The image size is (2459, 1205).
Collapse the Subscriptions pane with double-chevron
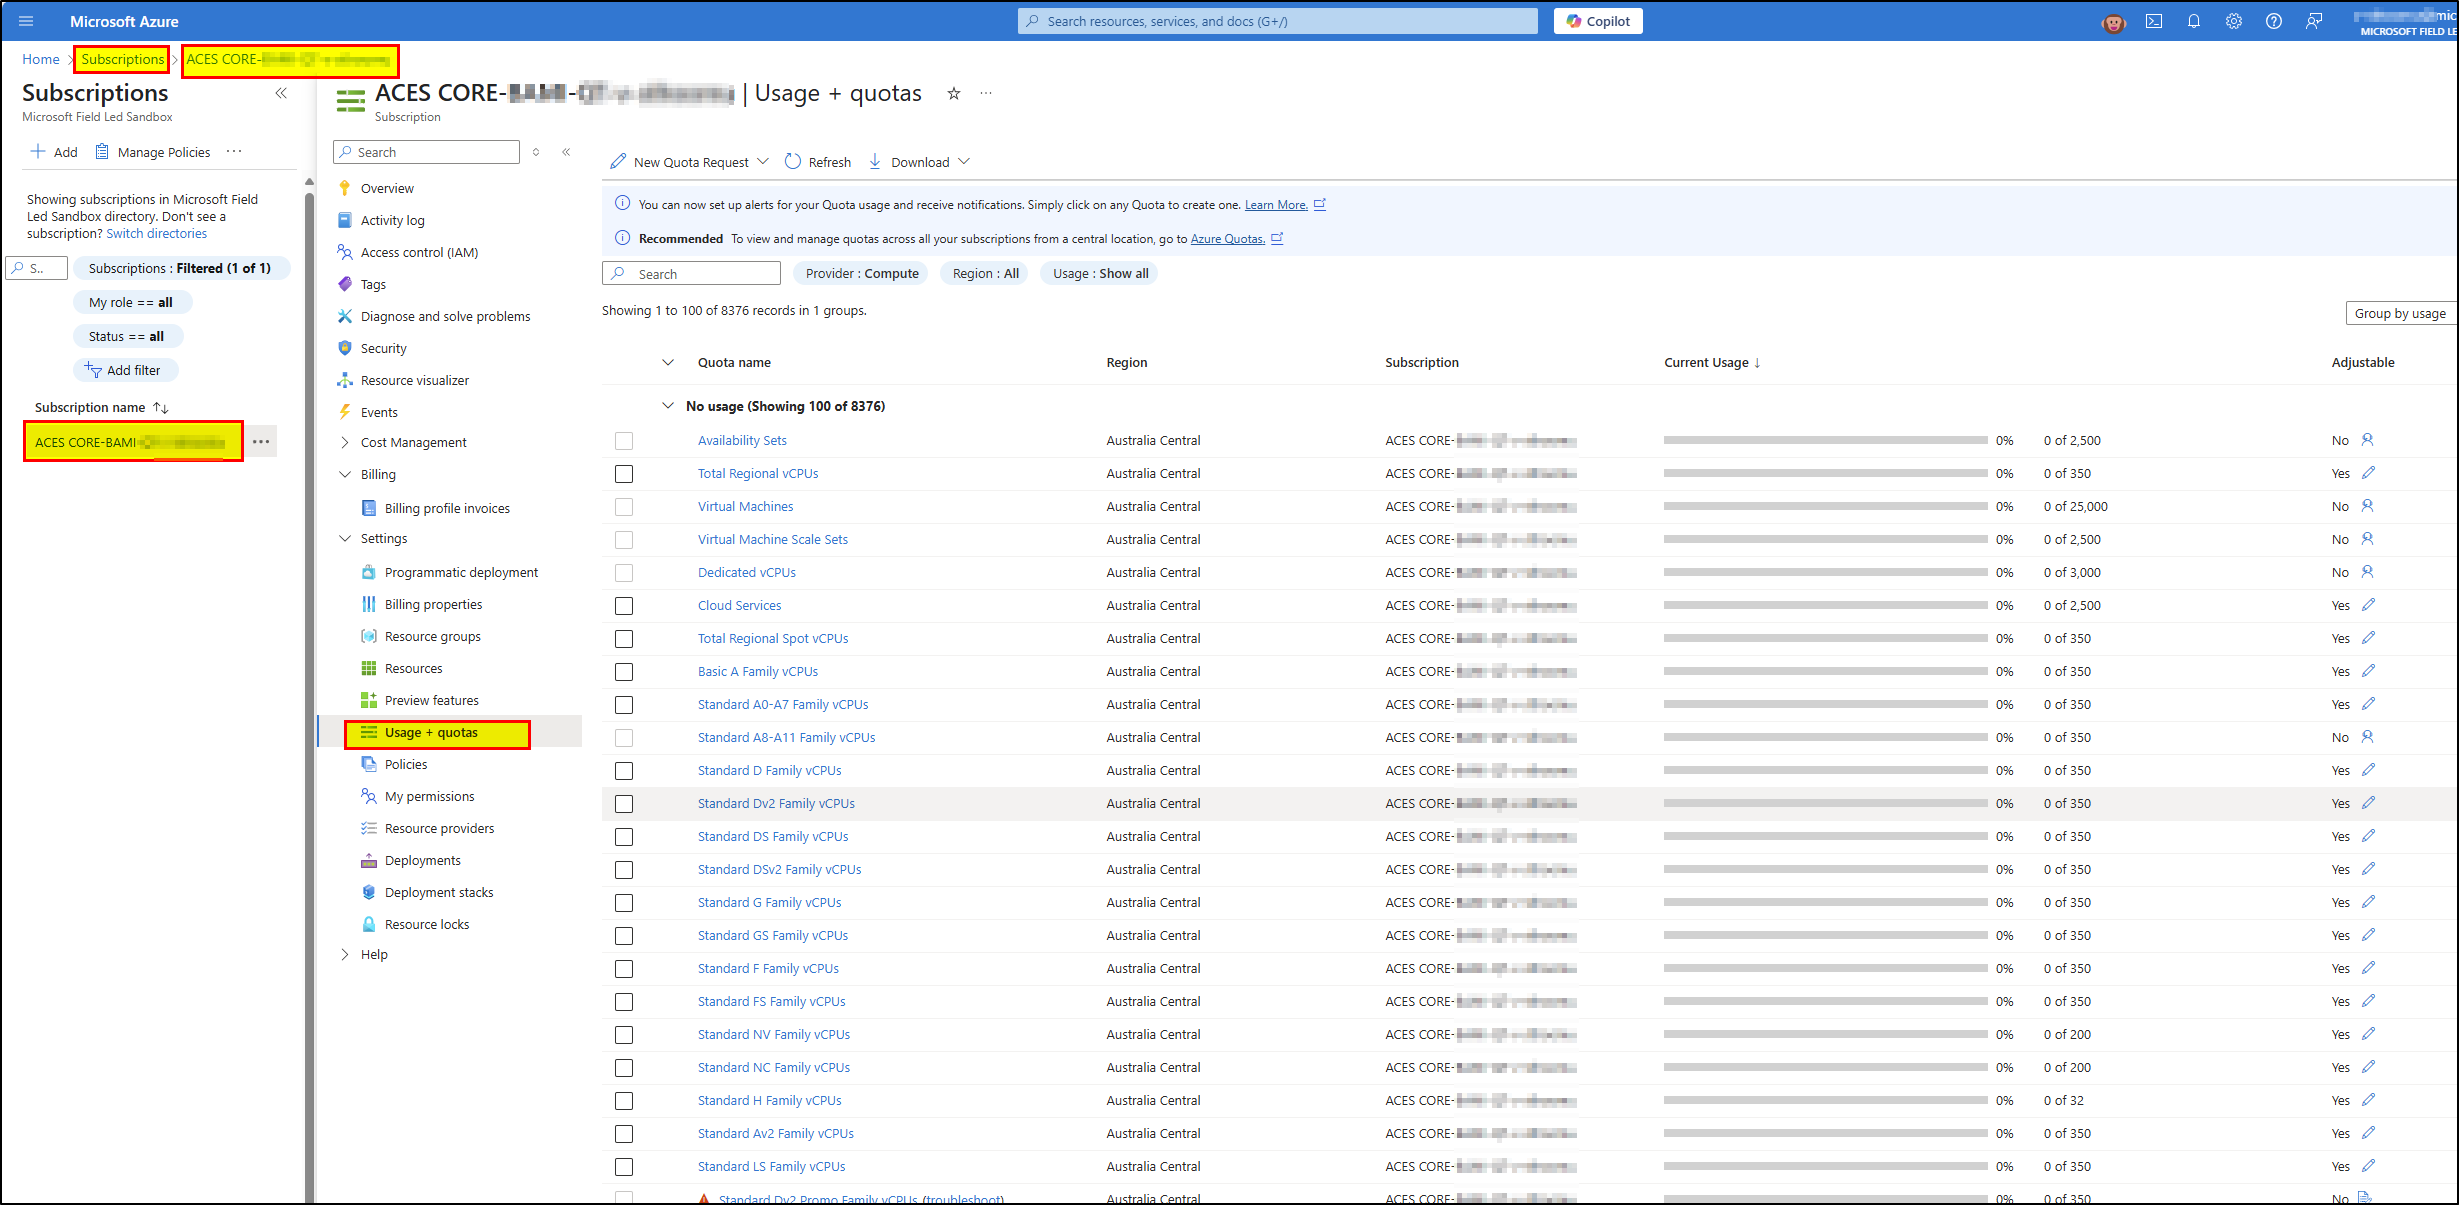pos(281,93)
